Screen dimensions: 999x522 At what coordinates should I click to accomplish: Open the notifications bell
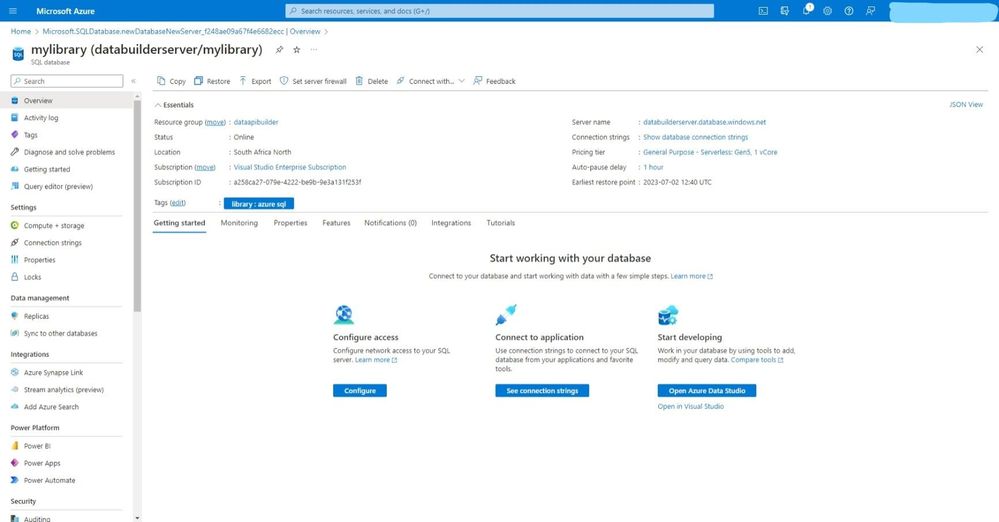(x=807, y=10)
